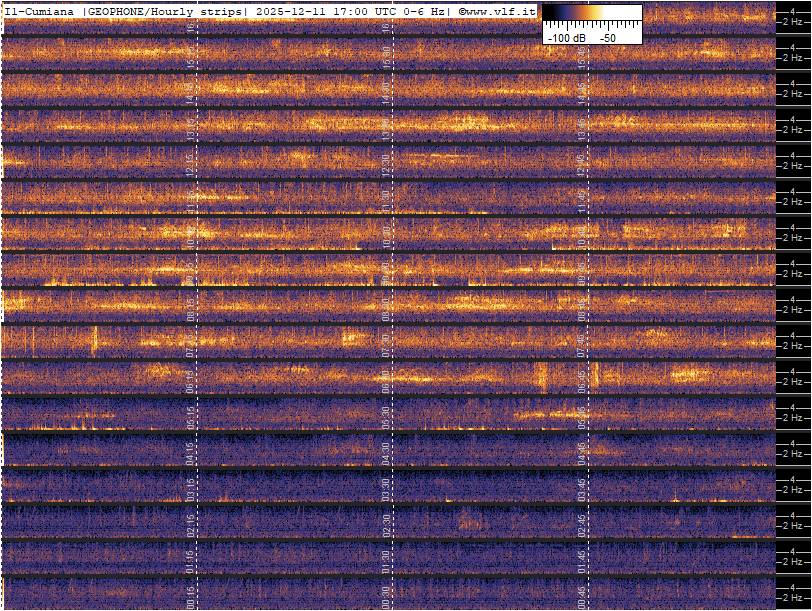Click the dB color scale gradient bar
Image resolution: width=812 pixels, height=611 pixels.
click(592, 14)
